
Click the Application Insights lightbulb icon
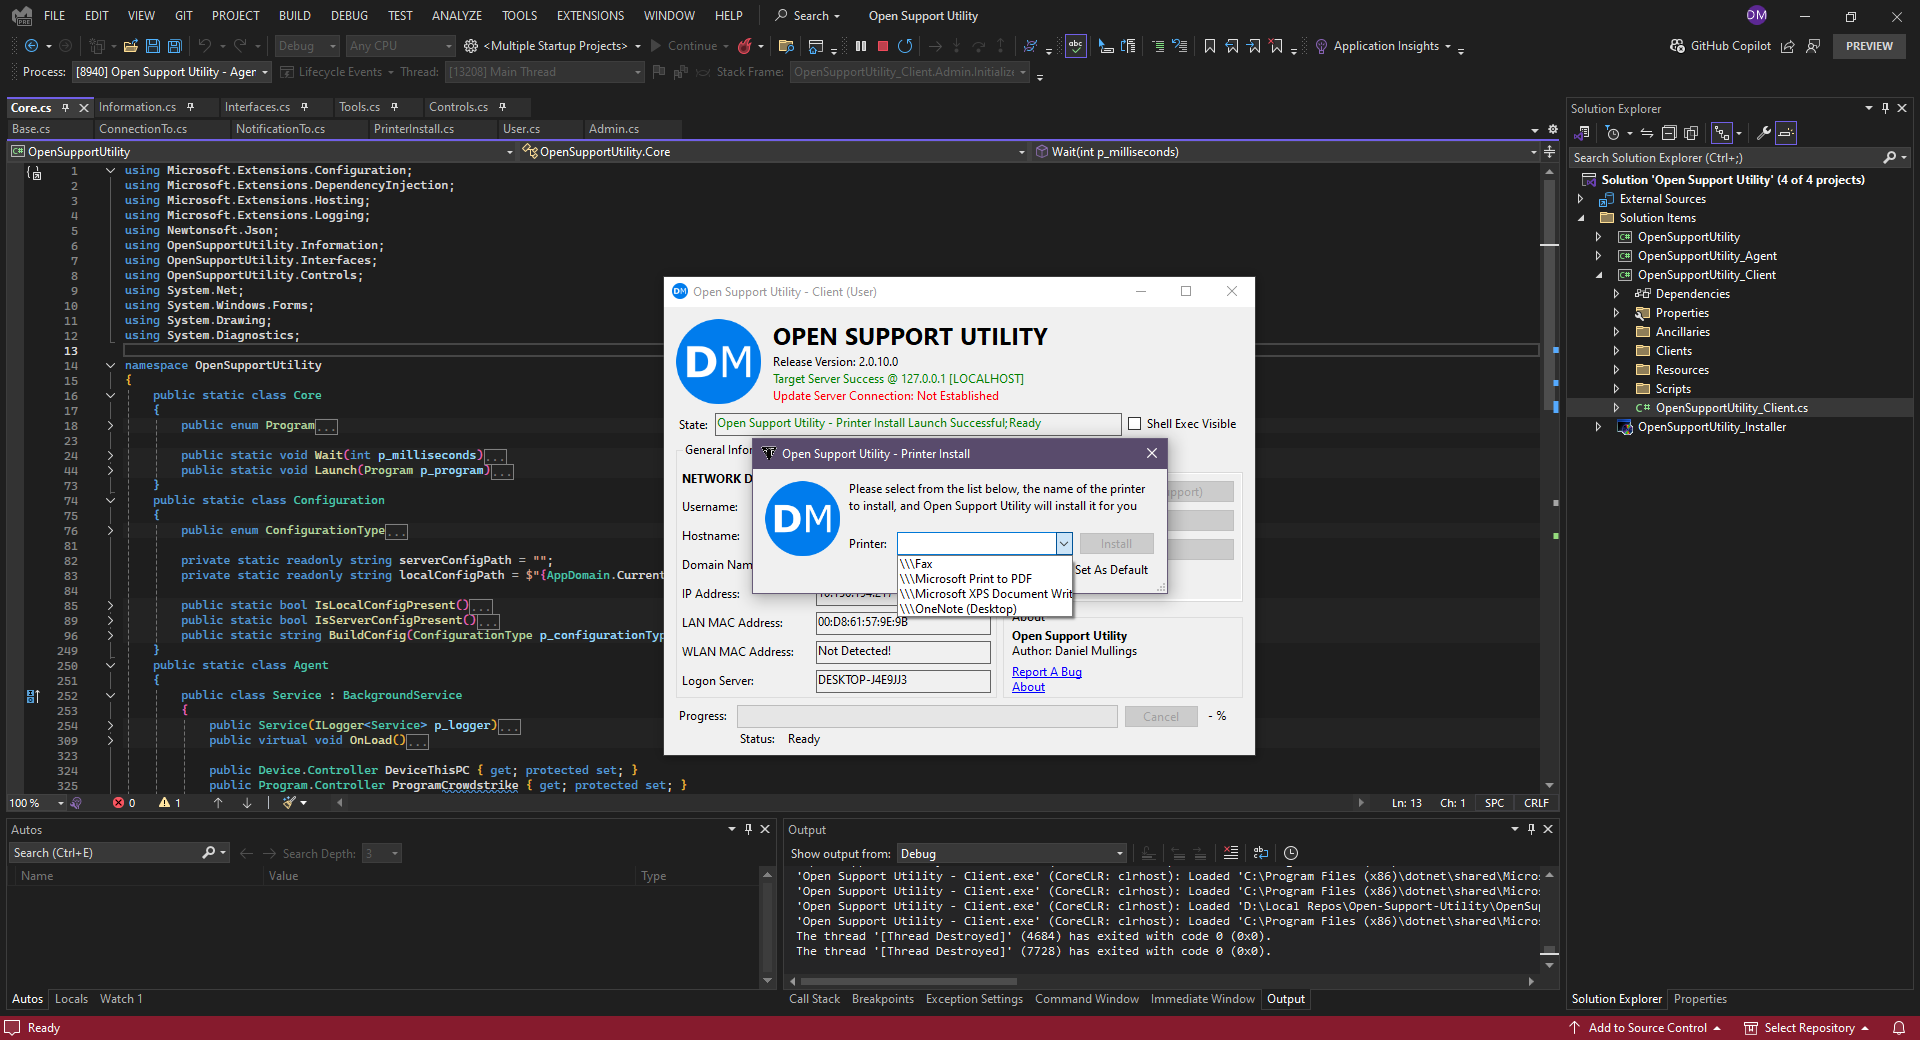click(x=1321, y=46)
